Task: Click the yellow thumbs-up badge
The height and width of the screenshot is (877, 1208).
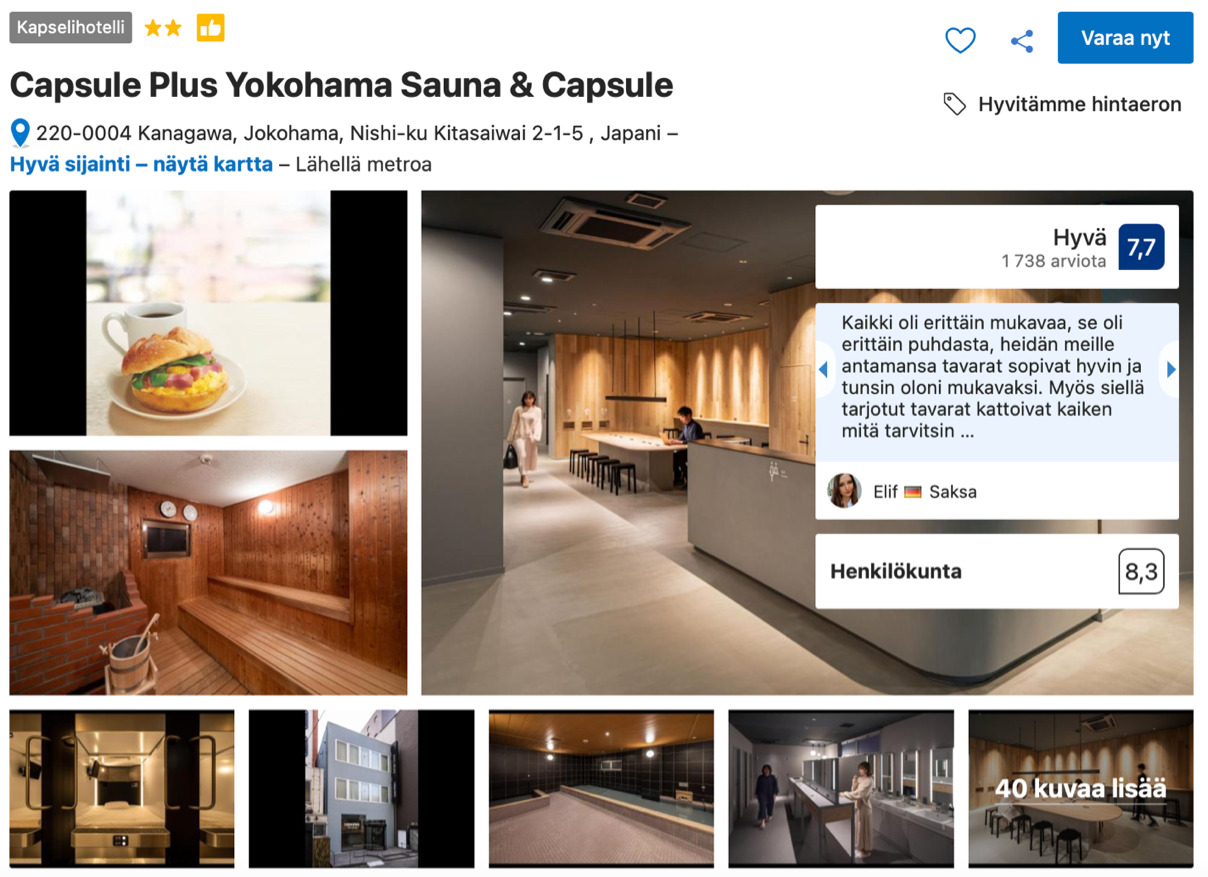Action: (210, 28)
